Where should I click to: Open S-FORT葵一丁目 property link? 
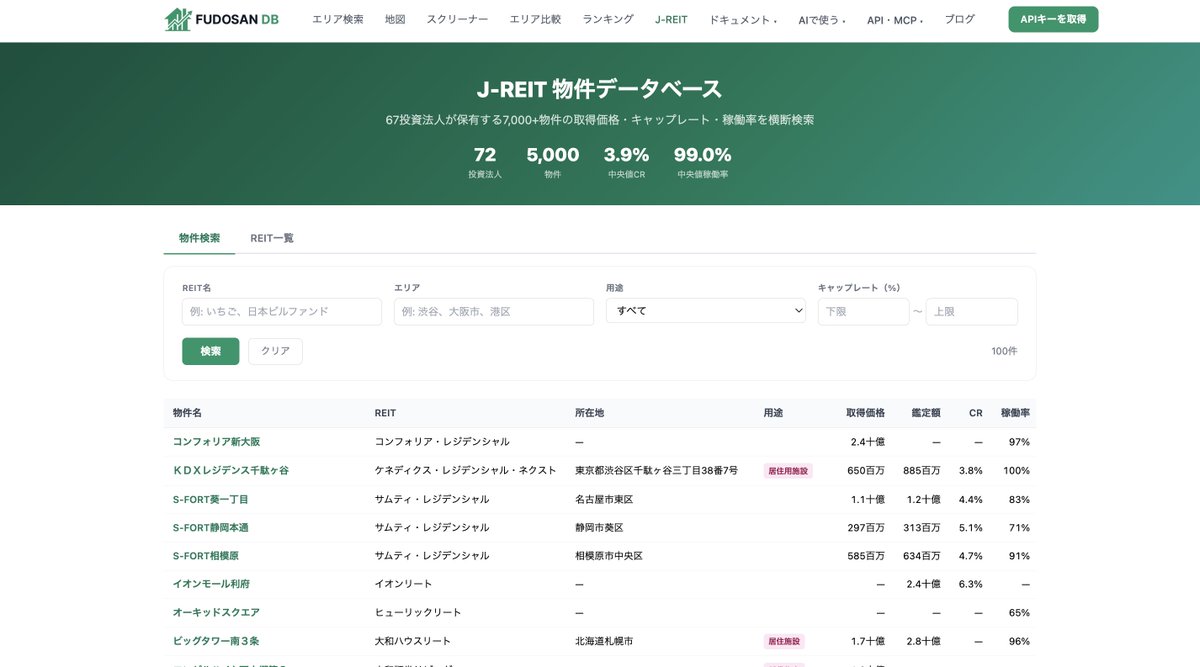pyautogui.click(x=210, y=499)
